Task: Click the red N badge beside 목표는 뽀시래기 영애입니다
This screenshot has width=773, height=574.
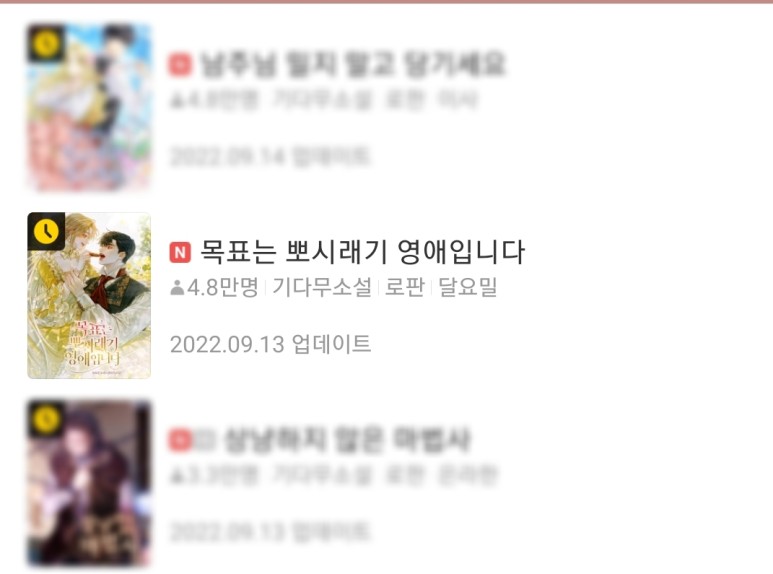Action: coord(180,252)
